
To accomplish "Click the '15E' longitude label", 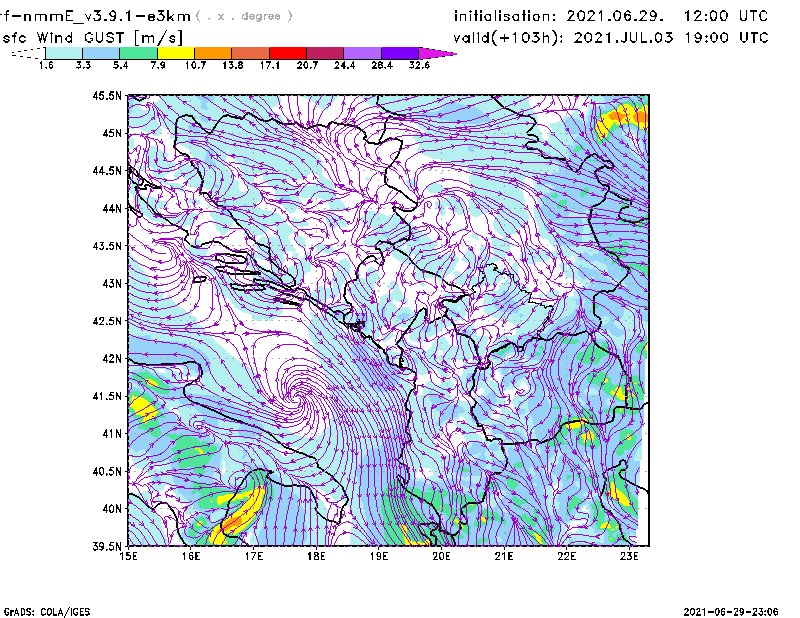I will coord(128,556).
